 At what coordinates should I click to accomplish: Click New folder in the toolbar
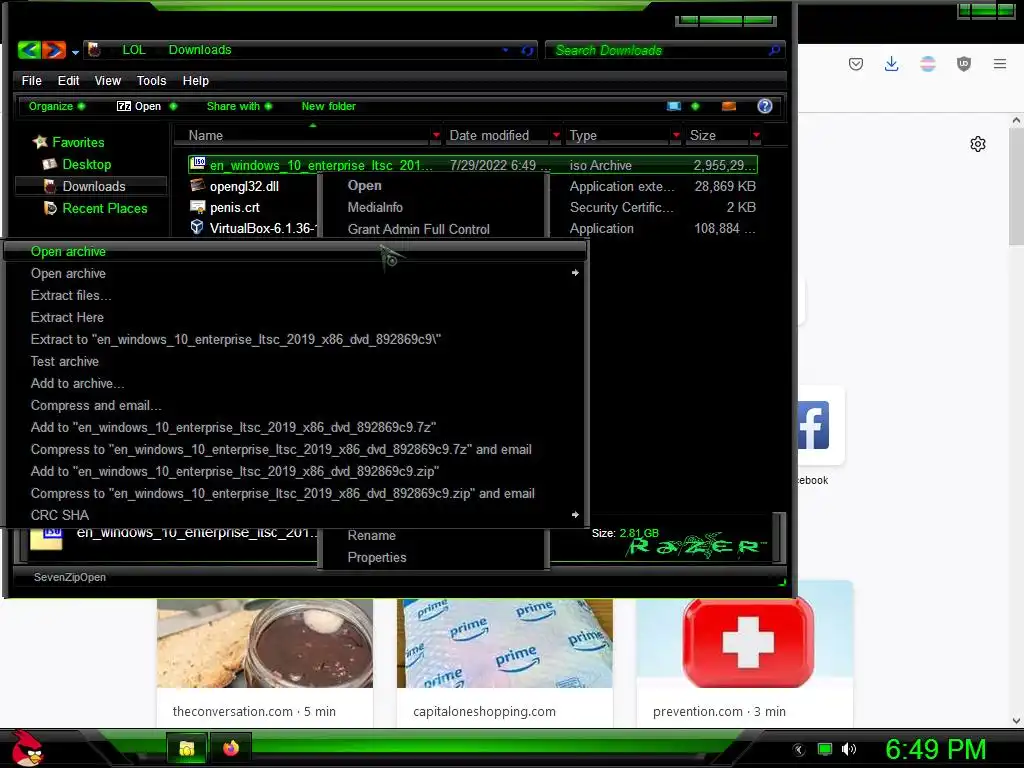328,106
